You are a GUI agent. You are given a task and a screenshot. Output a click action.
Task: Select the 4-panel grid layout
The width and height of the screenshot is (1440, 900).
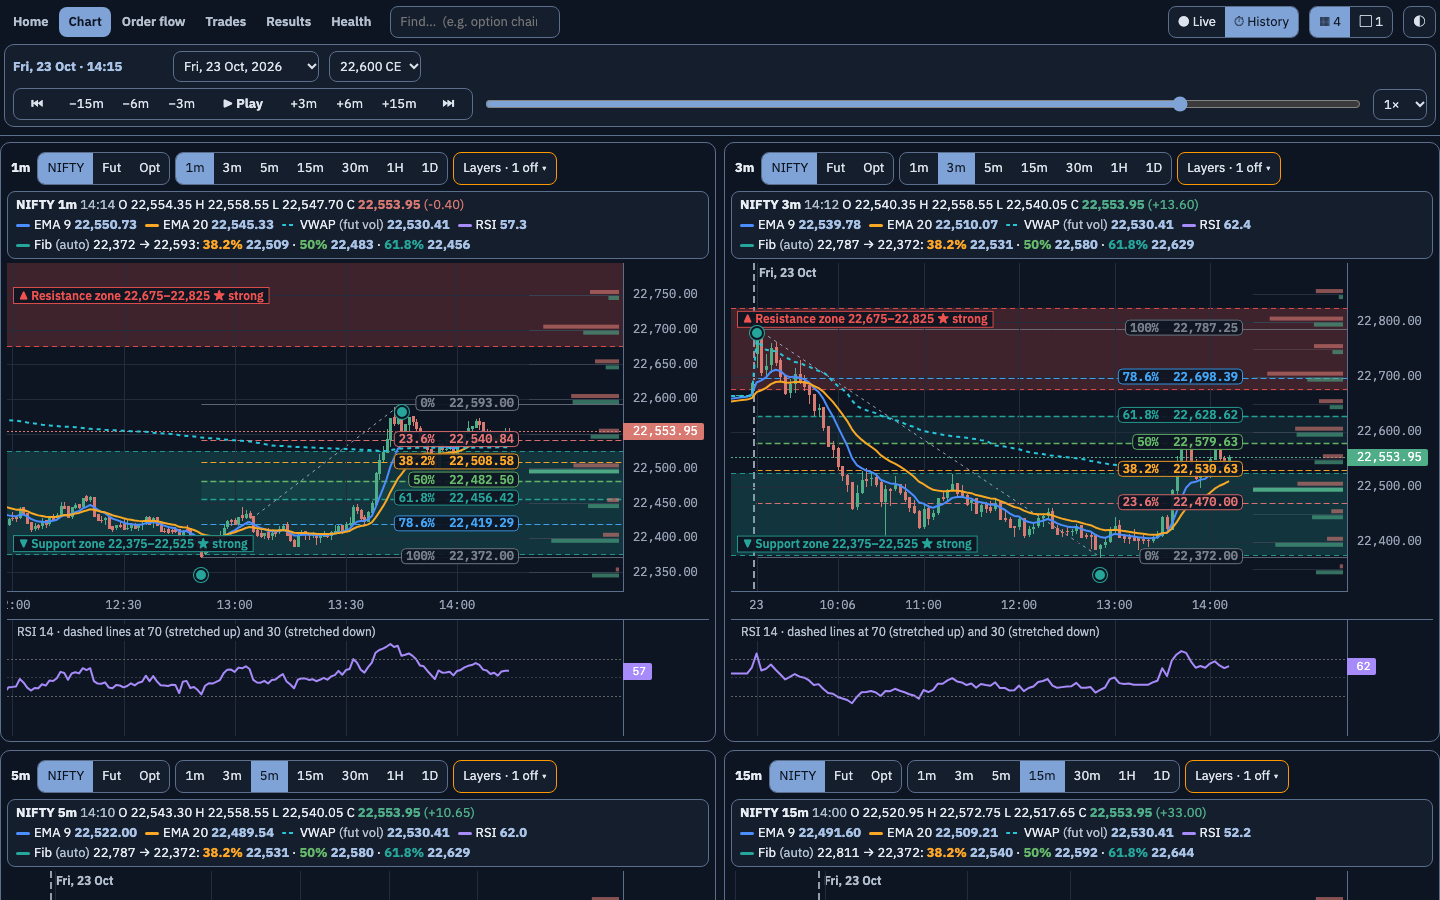coord(1330,22)
